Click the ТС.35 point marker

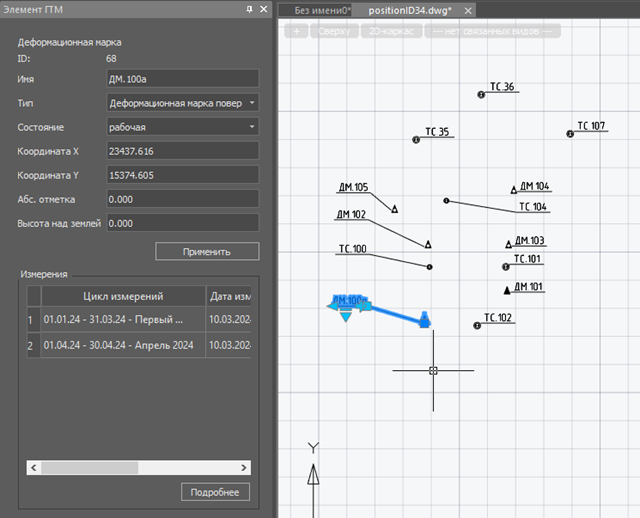416,140
